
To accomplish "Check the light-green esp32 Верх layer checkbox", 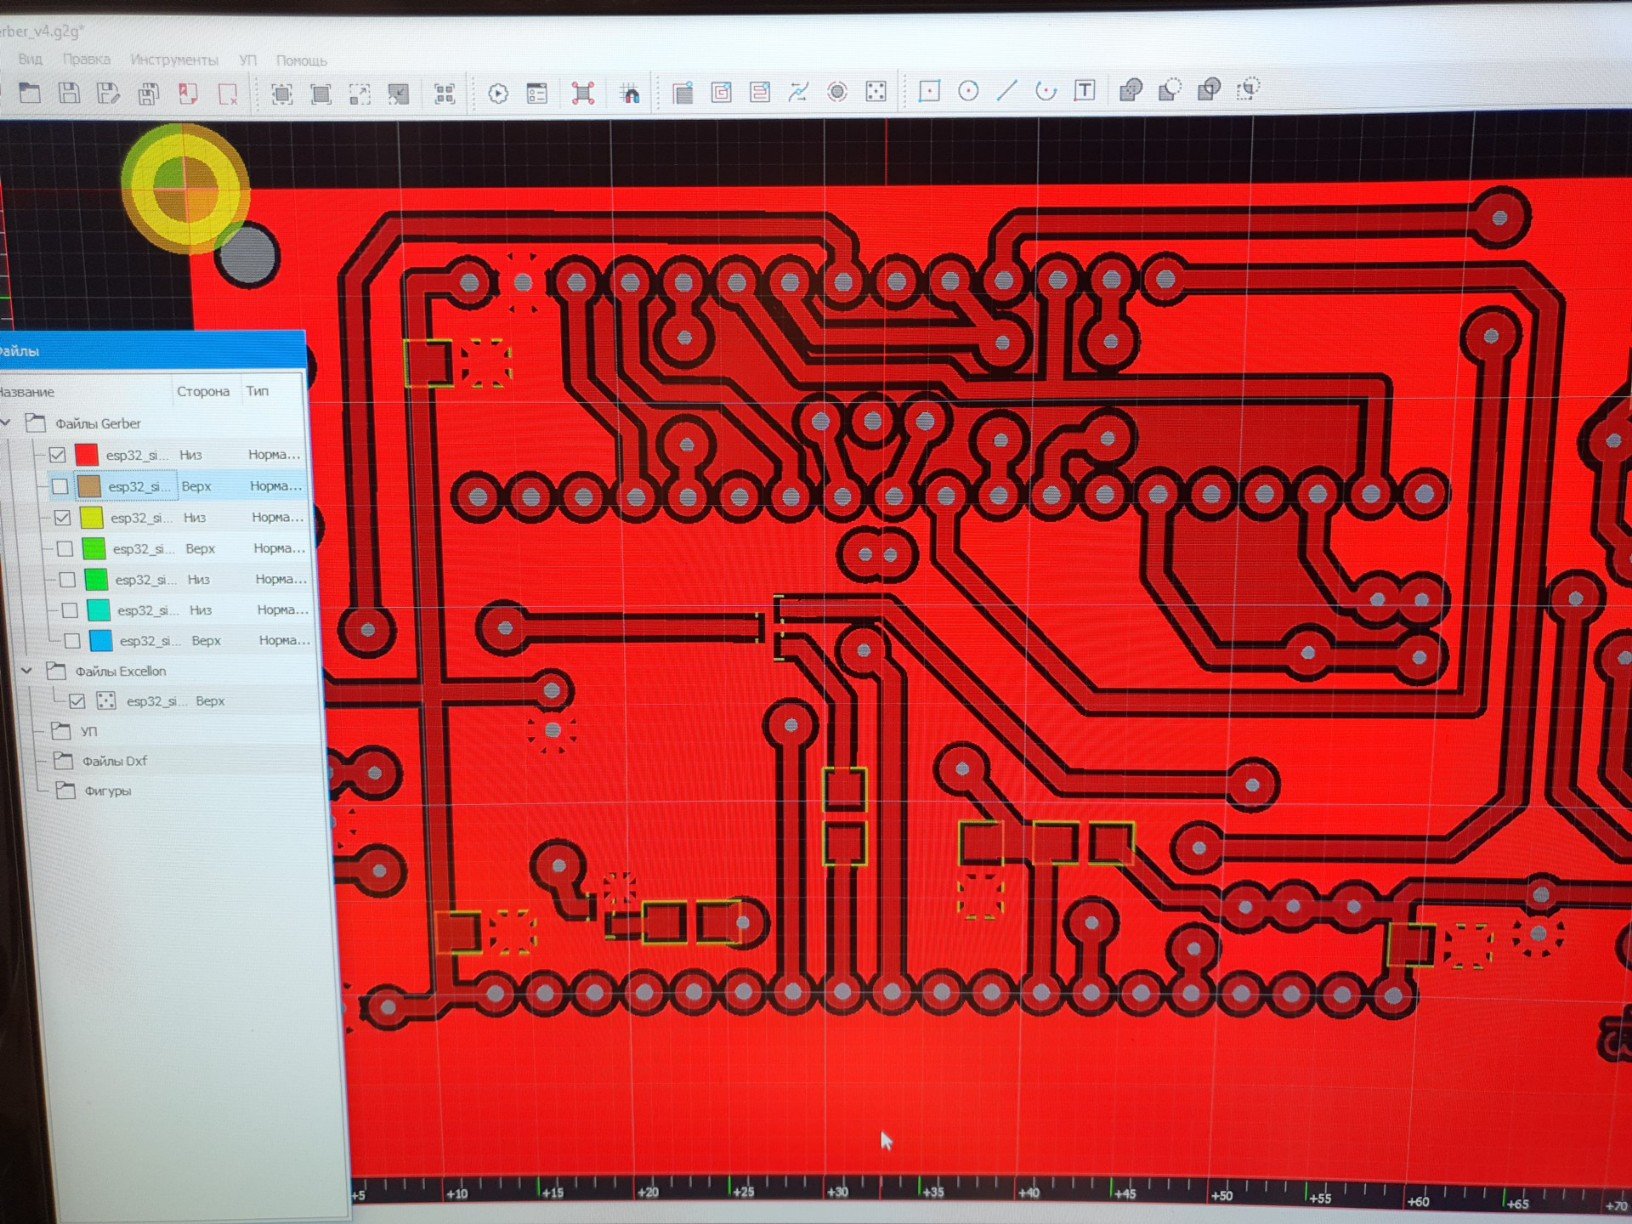I will (x=65, y=549).
